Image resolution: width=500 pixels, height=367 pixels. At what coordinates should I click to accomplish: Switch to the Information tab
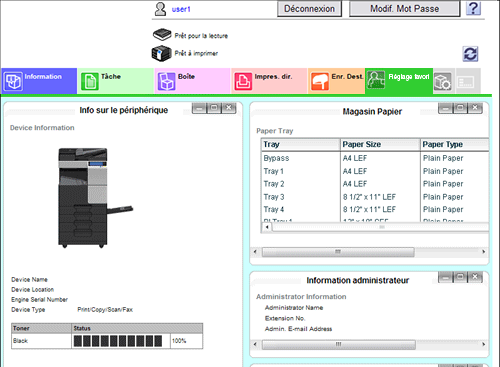39,81
